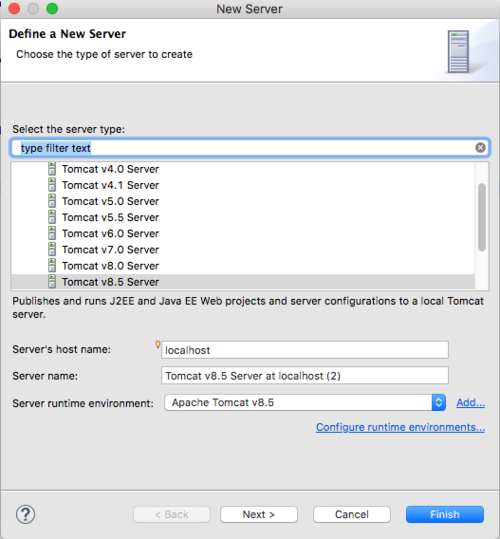Click the Tomcat v5.0 Server icon
The width and height of the screenshot is (500, 539).
[x=52, y=201]
